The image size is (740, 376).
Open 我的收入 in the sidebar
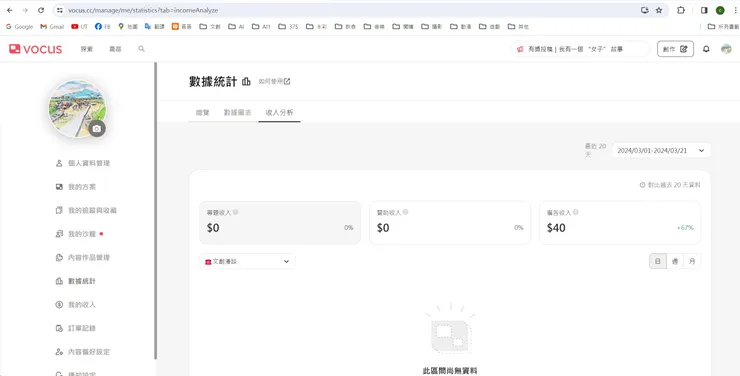76,305
